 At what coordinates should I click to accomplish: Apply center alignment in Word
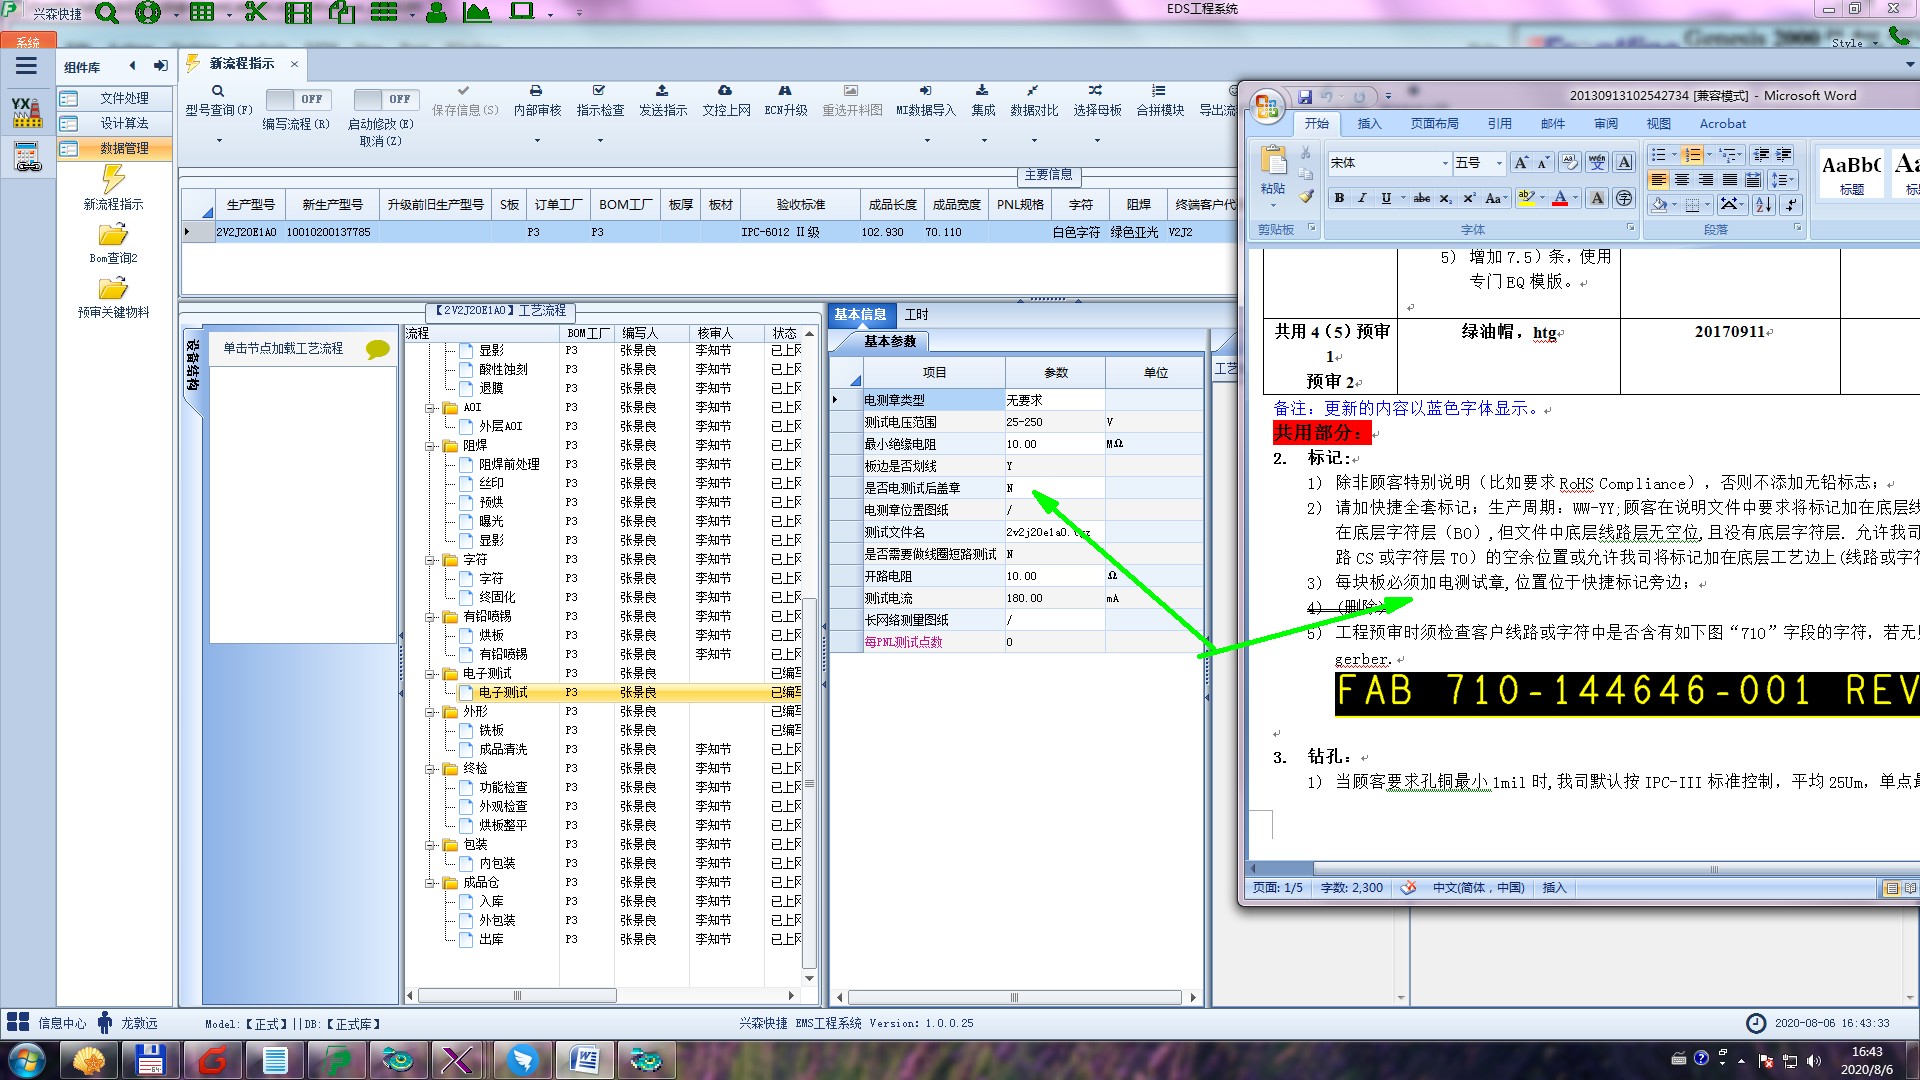(1682, 180)
